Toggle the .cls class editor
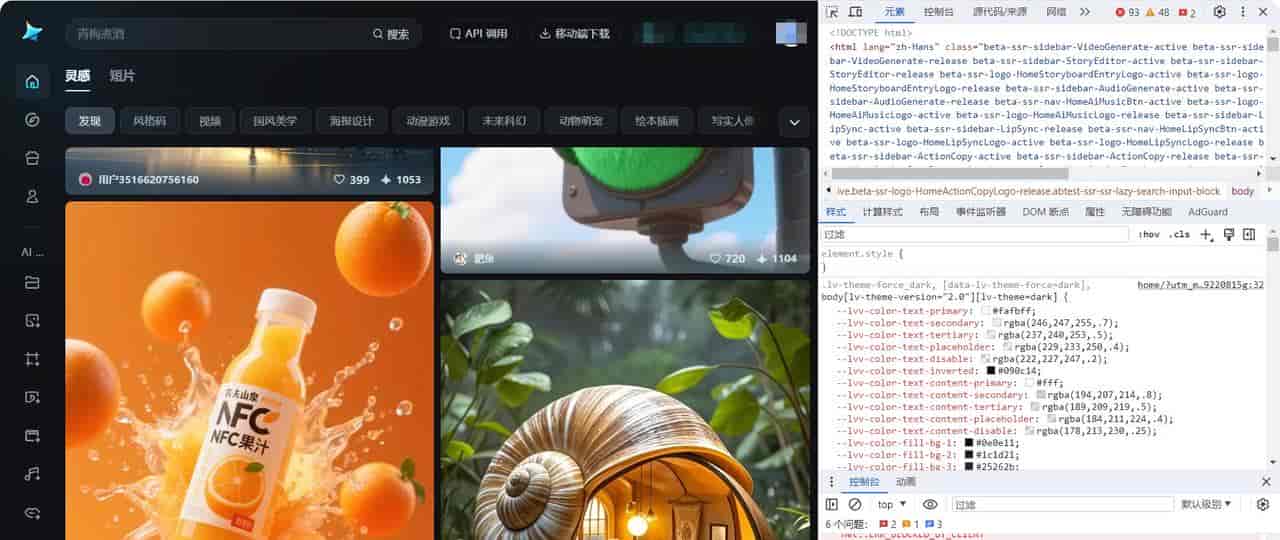Screen dimensions: 1280x540 click(1179, 234)
